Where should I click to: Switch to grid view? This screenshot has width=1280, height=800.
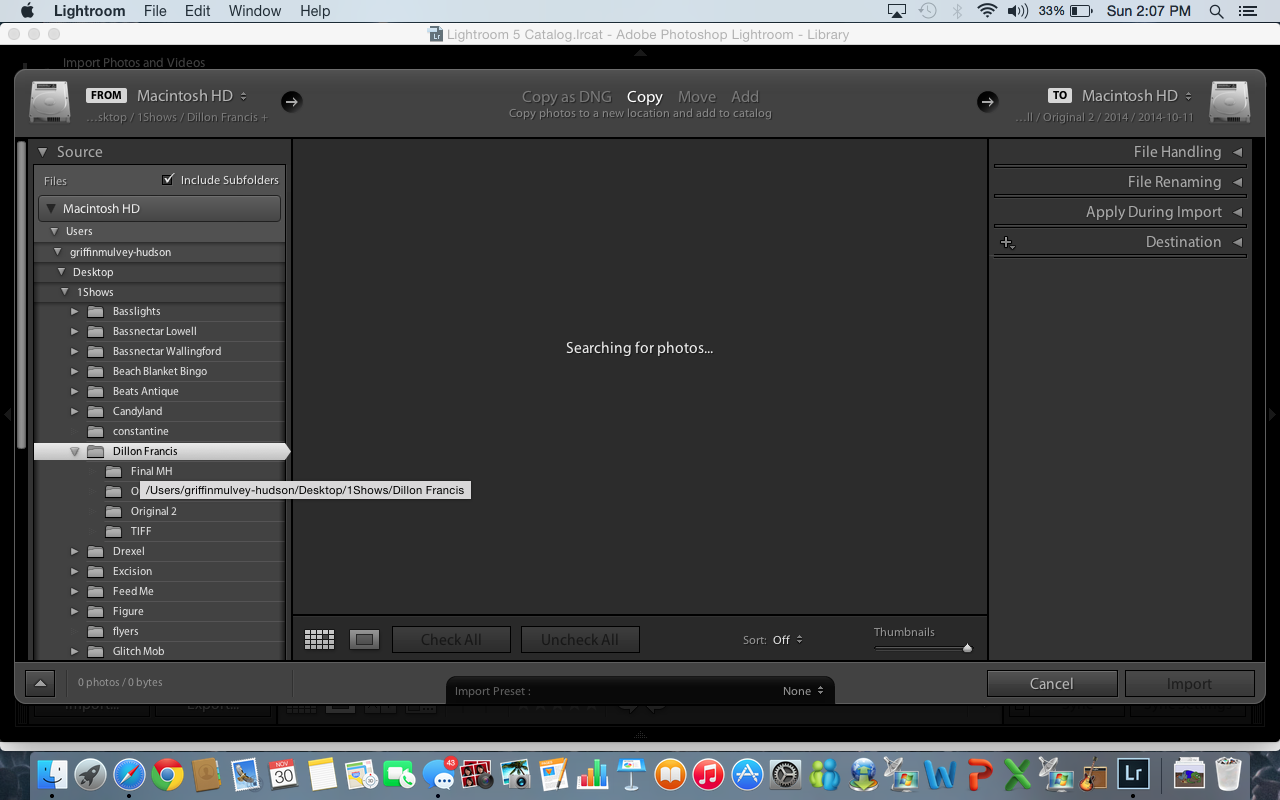click(319, 640)
